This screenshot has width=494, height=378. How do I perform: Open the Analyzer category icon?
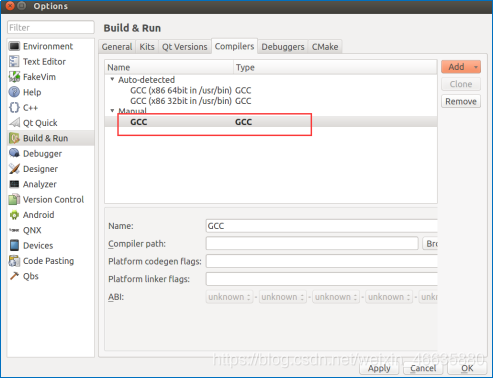click(x=14, y=184)
